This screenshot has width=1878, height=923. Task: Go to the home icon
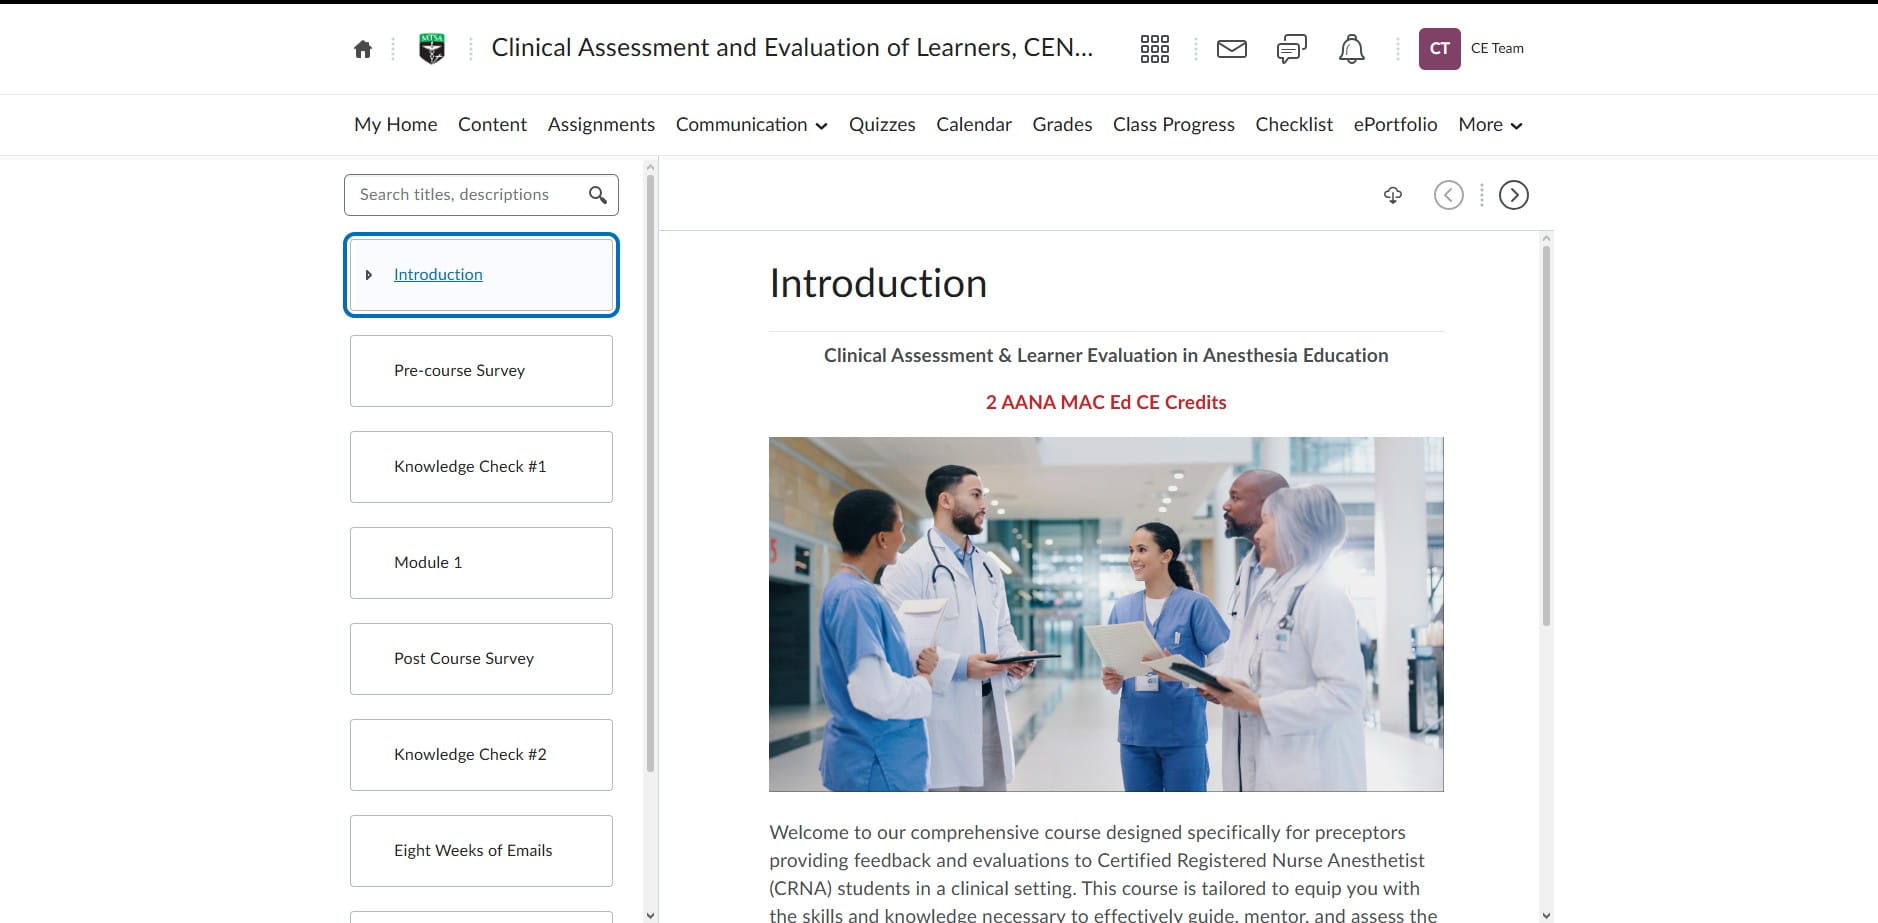[x=363, y=49]
